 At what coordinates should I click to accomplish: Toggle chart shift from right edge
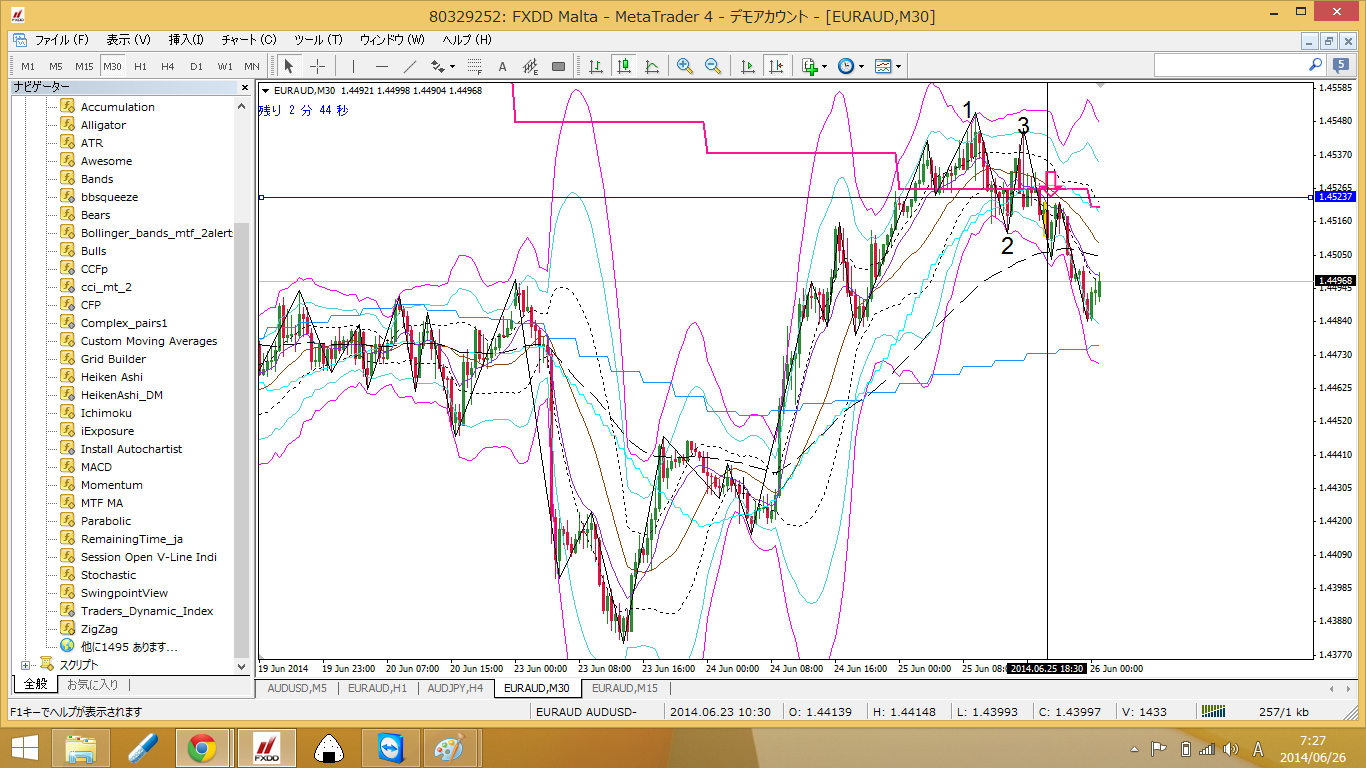coord(775,66)
